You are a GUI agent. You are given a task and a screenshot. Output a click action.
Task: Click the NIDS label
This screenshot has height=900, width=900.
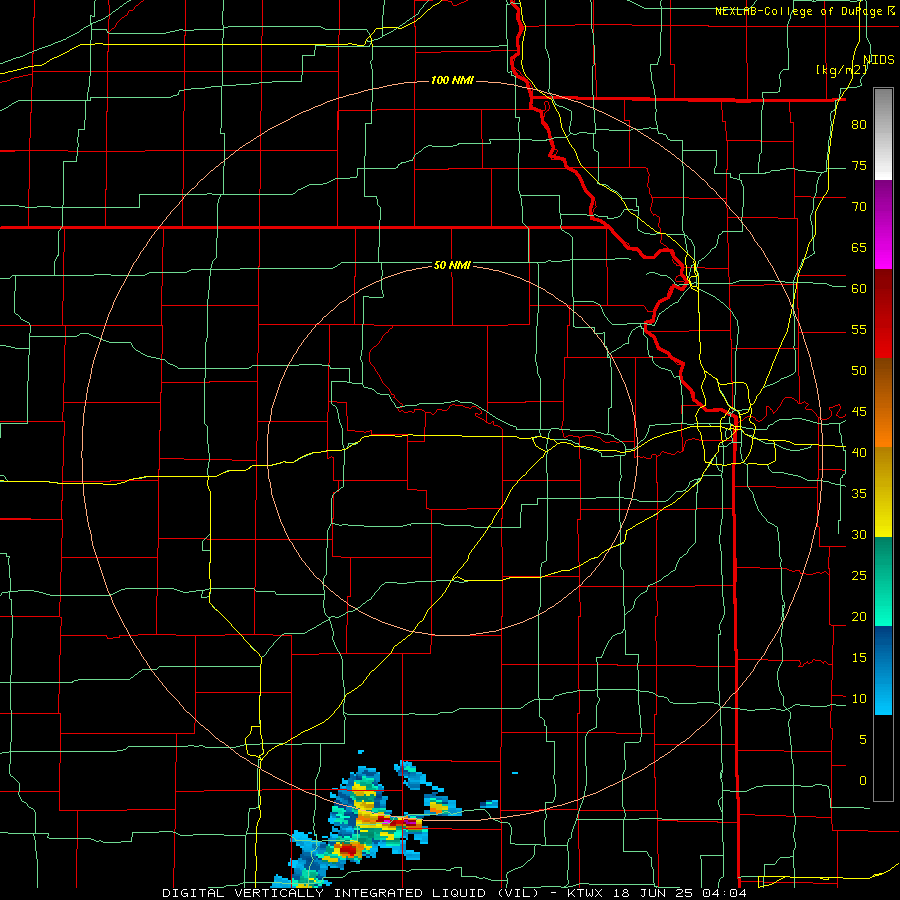[878, 59]
